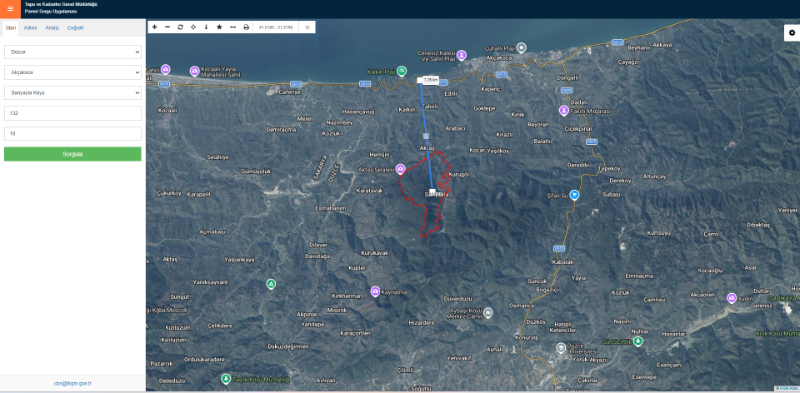Click the Kocaali Yayla Mahallesi Sahil marker
Viewport: 800px width, 393px height.
[194, 71]
